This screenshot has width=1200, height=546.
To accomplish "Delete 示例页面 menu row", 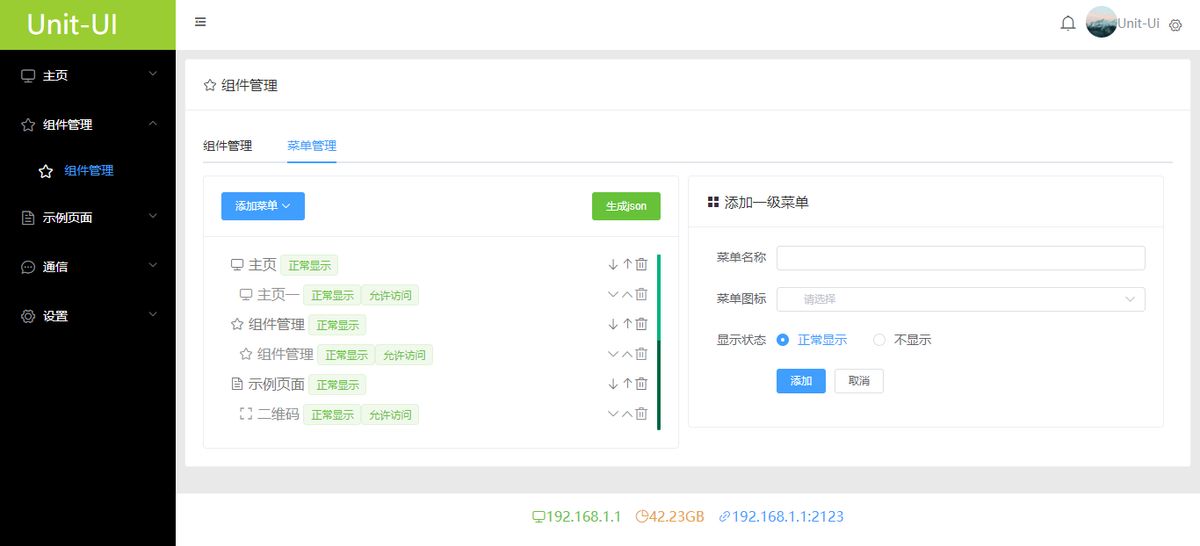I will coord(642,384).
